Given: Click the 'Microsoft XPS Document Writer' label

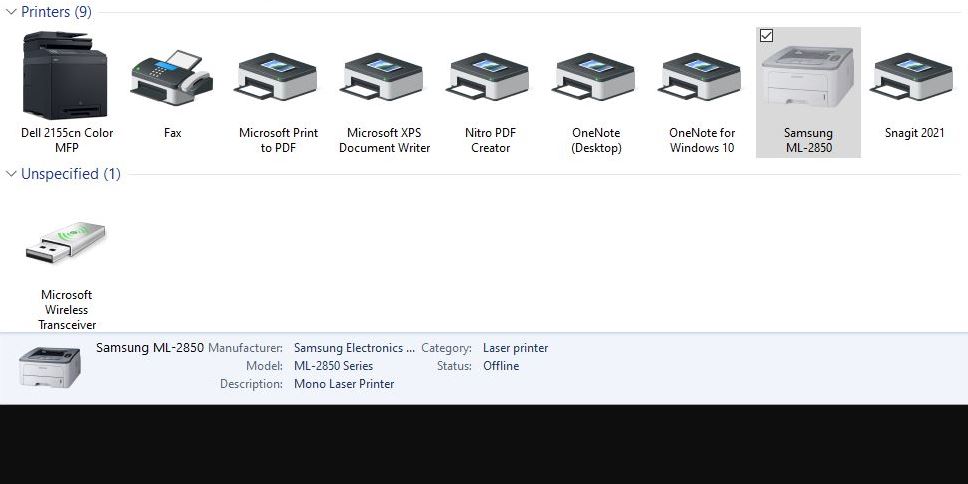Looking at the screenshot, I should tap(385, 140).
